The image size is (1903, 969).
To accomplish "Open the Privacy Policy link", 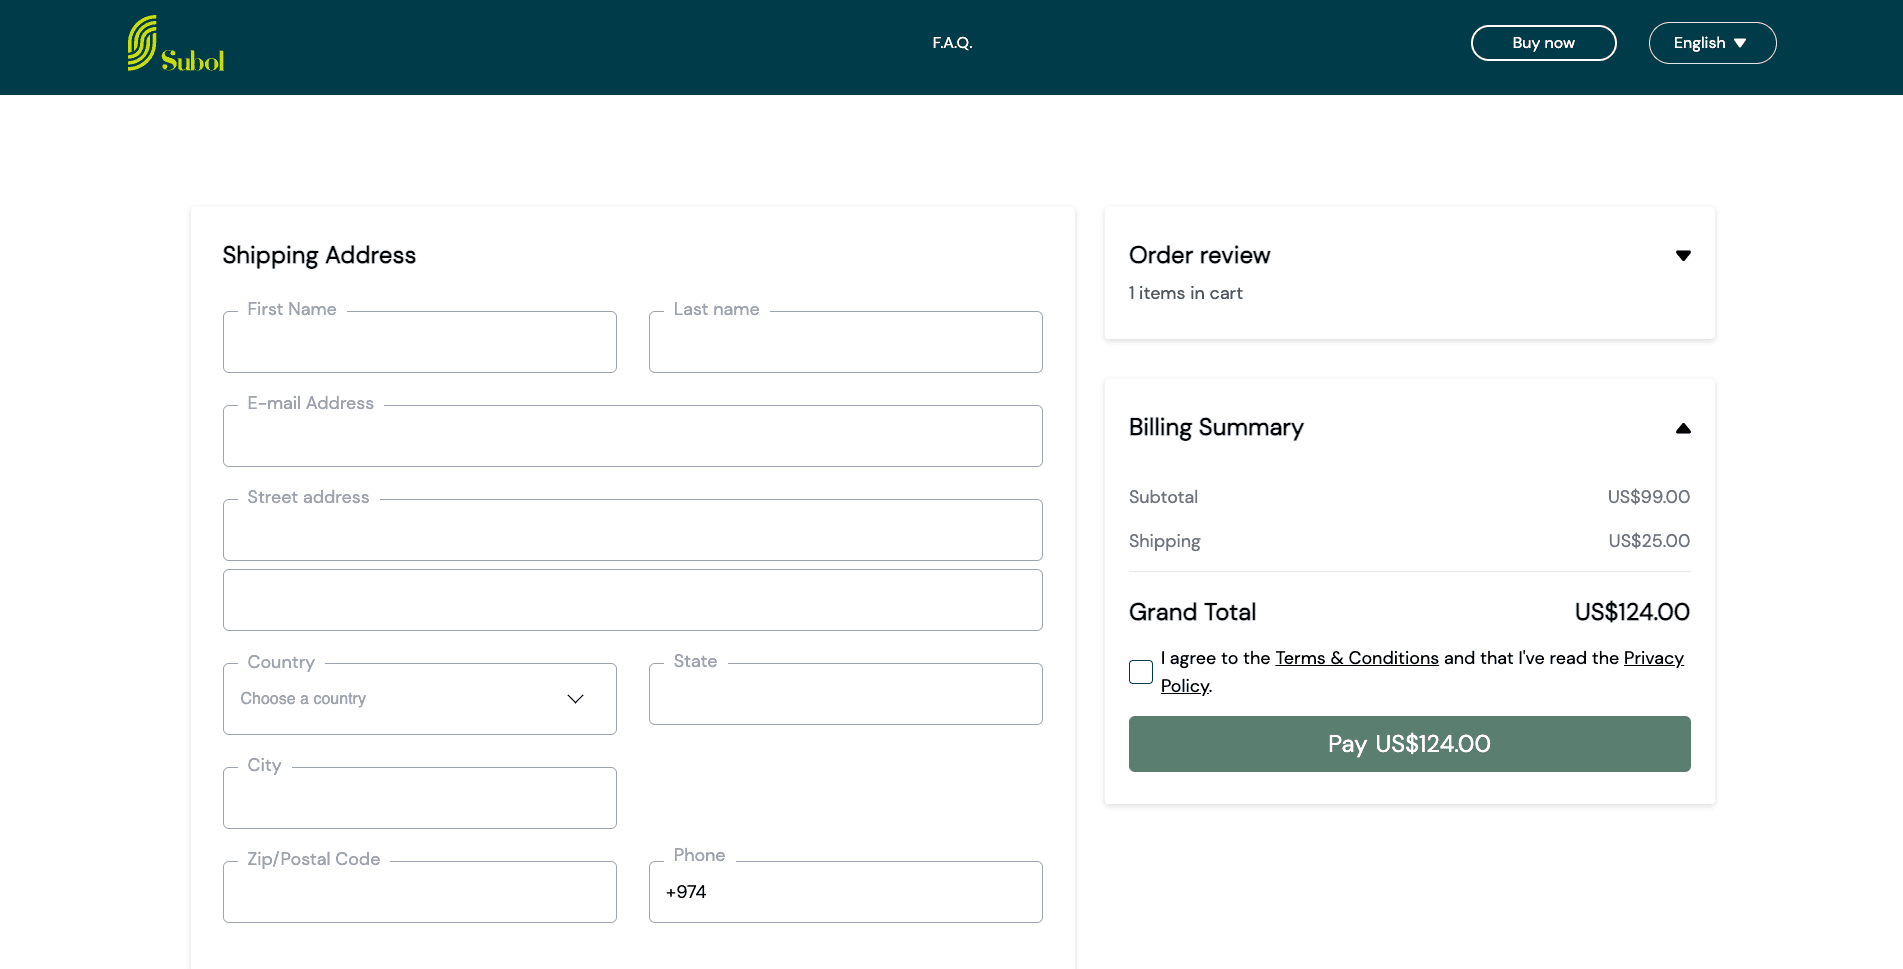I will (1653, 658).
